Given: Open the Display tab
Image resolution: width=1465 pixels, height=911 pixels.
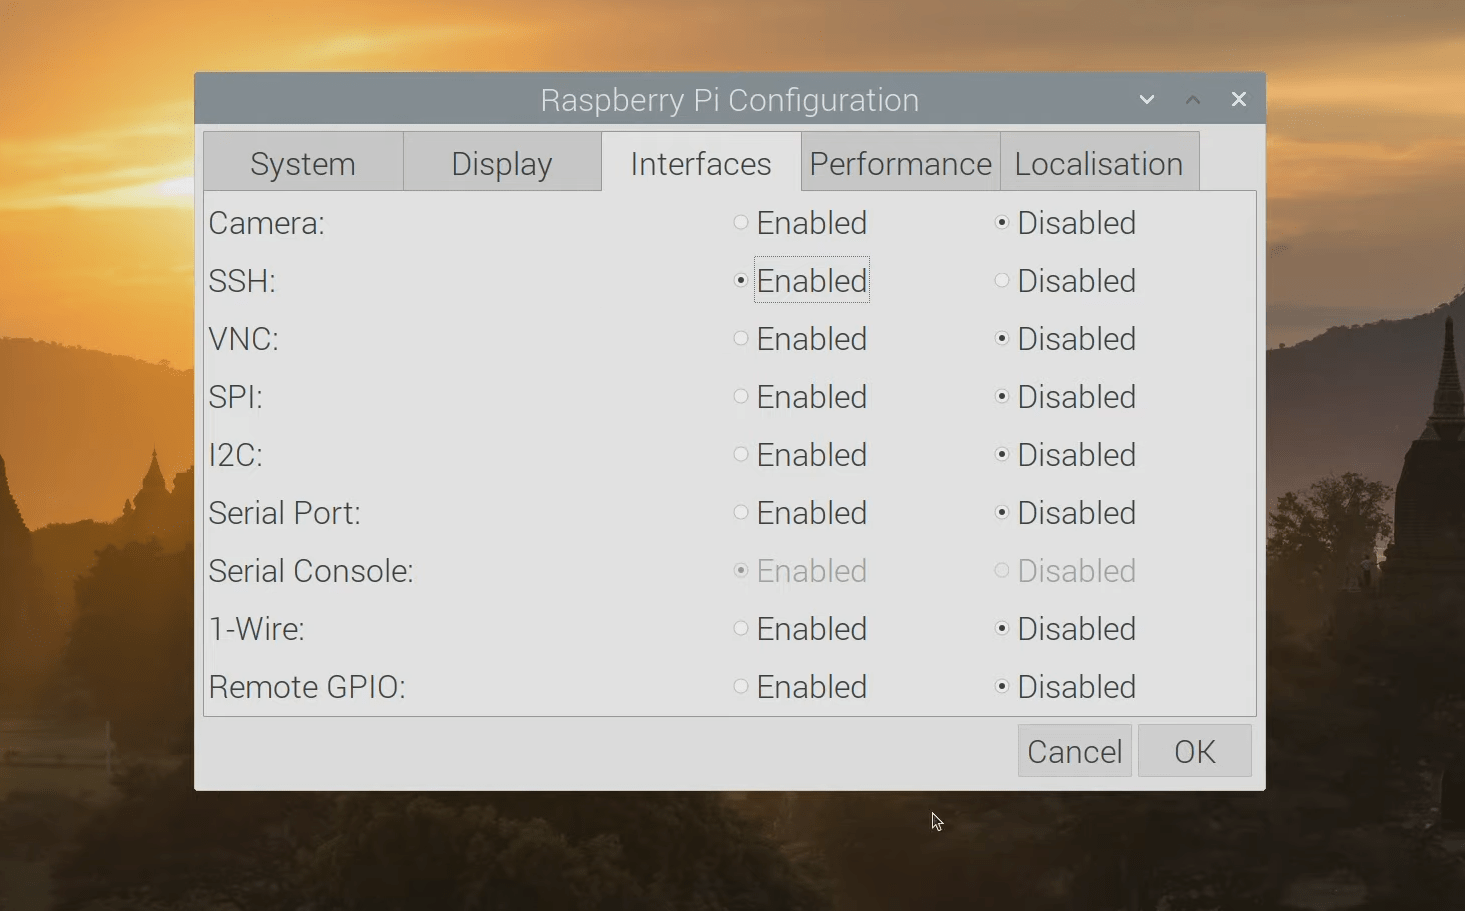Looking at the screenshot, I should [502, 162].
